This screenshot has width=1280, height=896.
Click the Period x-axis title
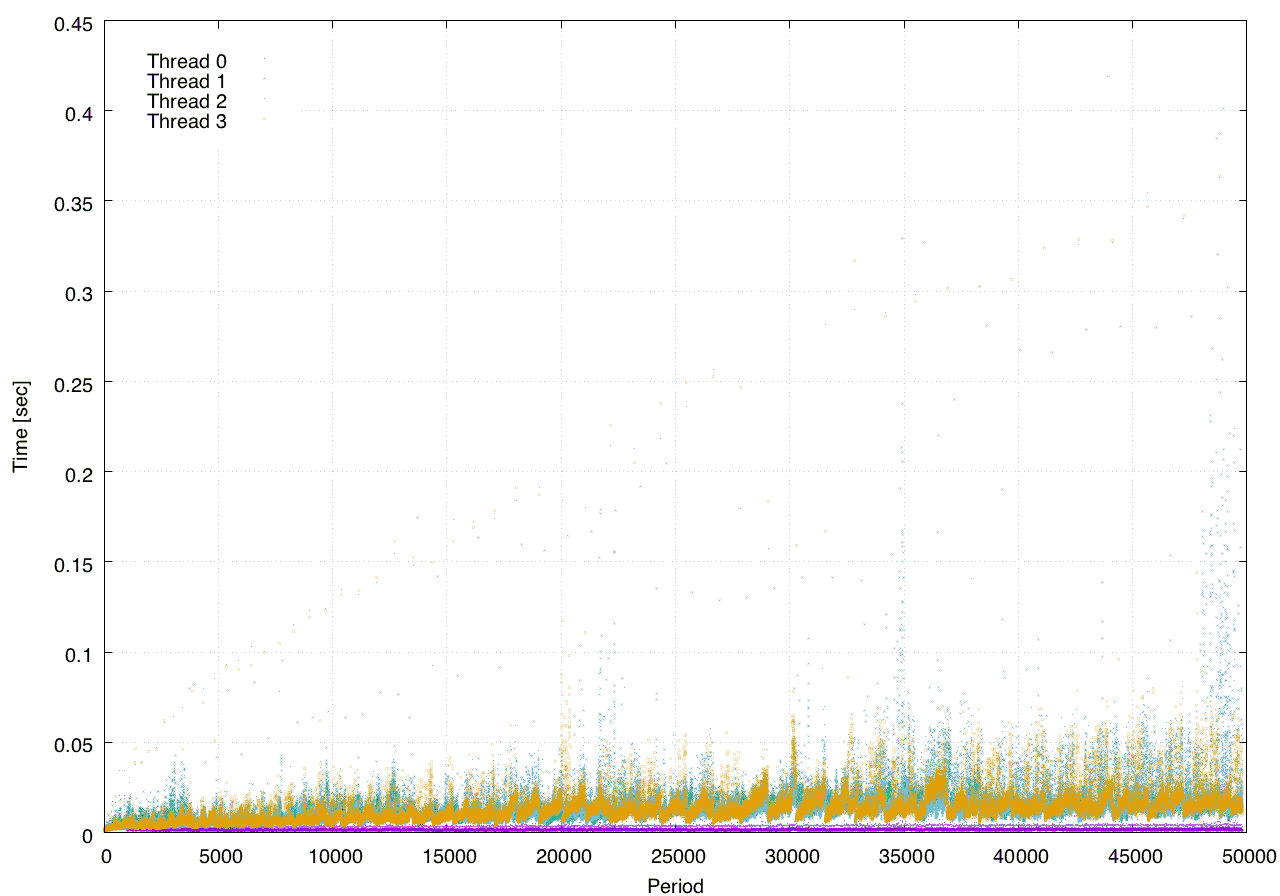[x=675, y=886]
